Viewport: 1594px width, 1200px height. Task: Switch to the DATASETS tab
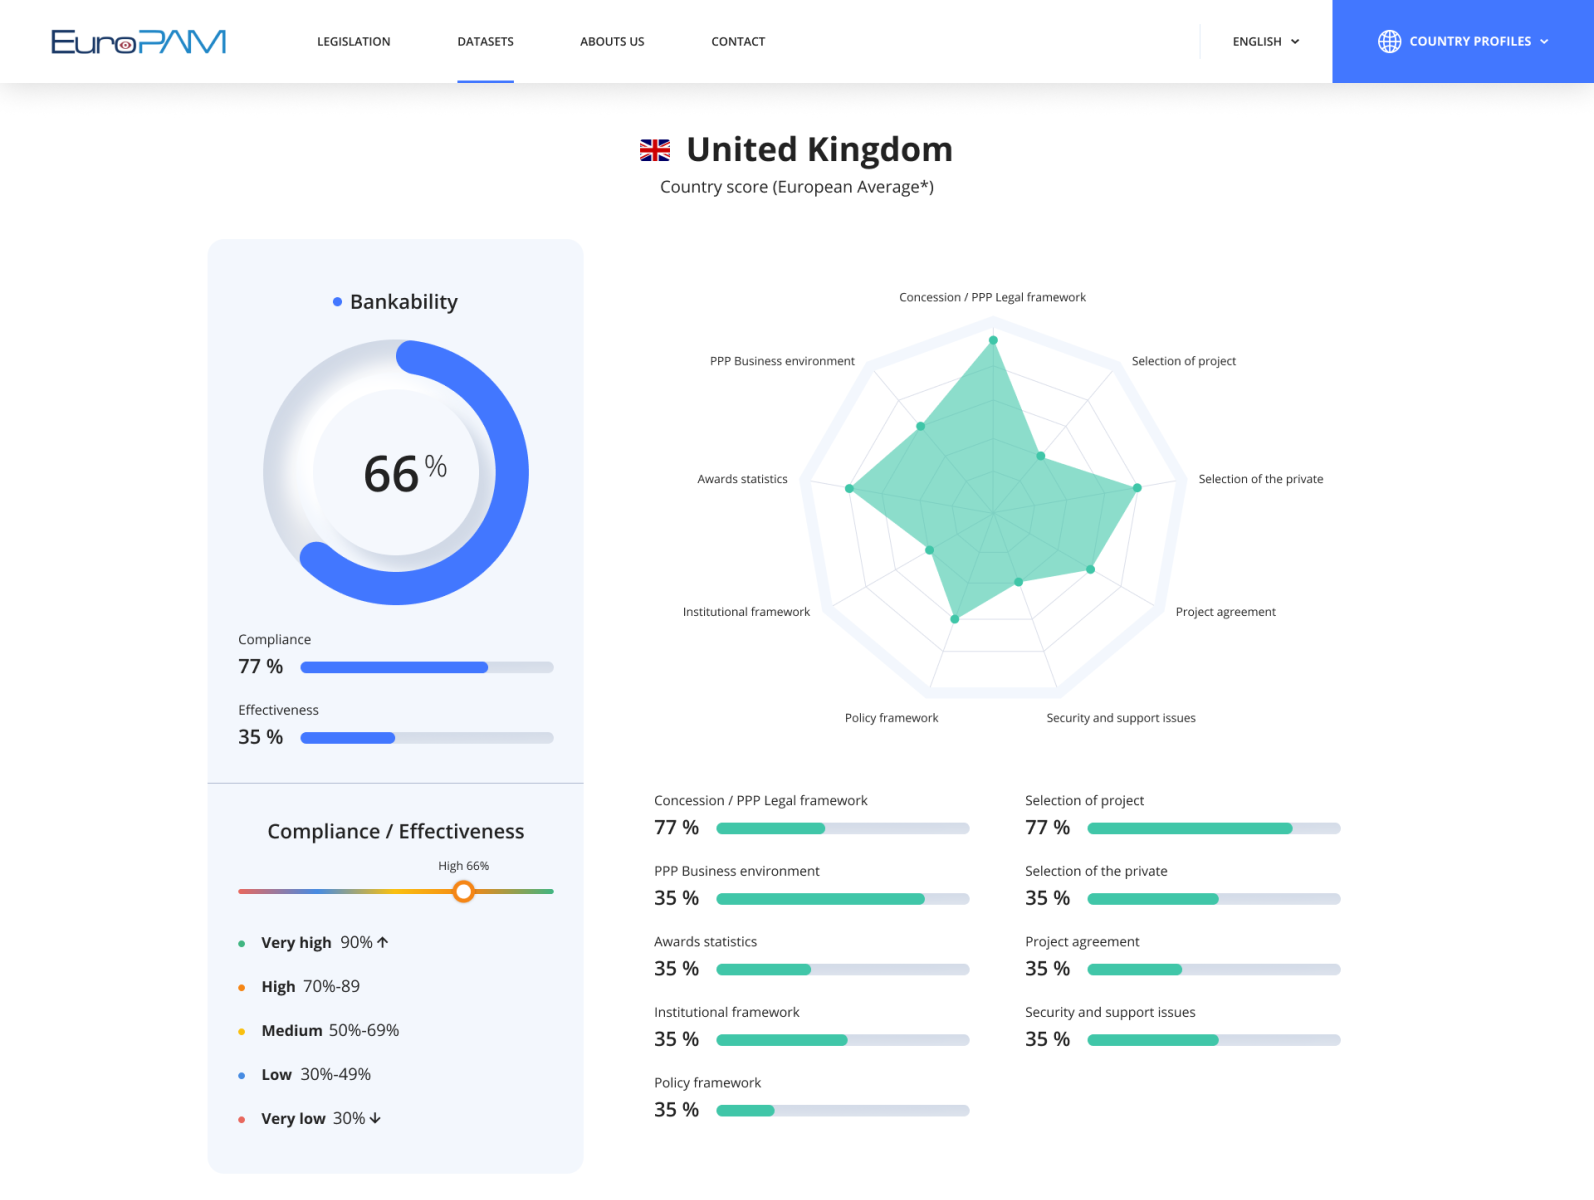tap(485, 41)
